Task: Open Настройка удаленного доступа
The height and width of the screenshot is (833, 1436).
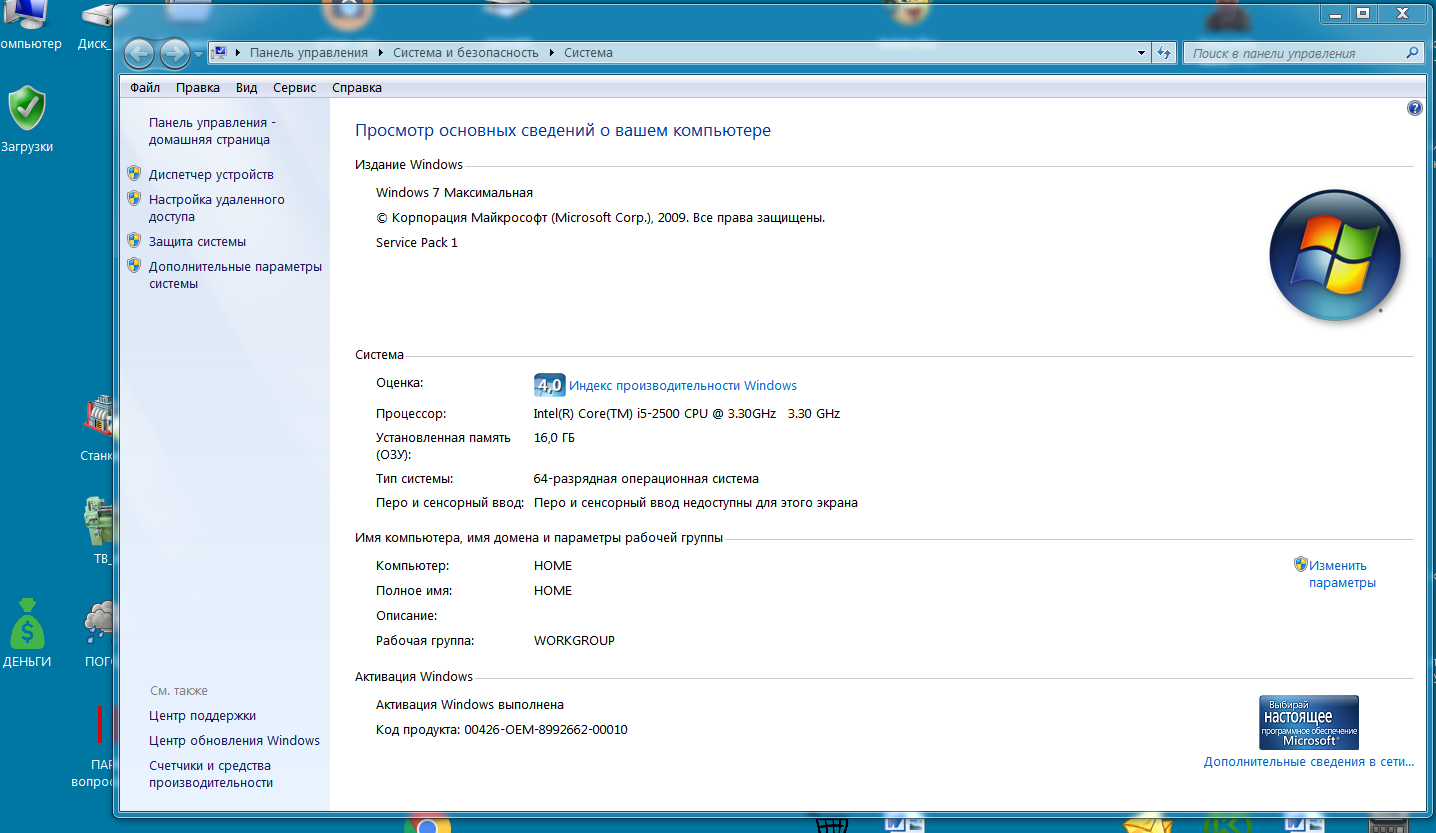Action: pos(217,208)
